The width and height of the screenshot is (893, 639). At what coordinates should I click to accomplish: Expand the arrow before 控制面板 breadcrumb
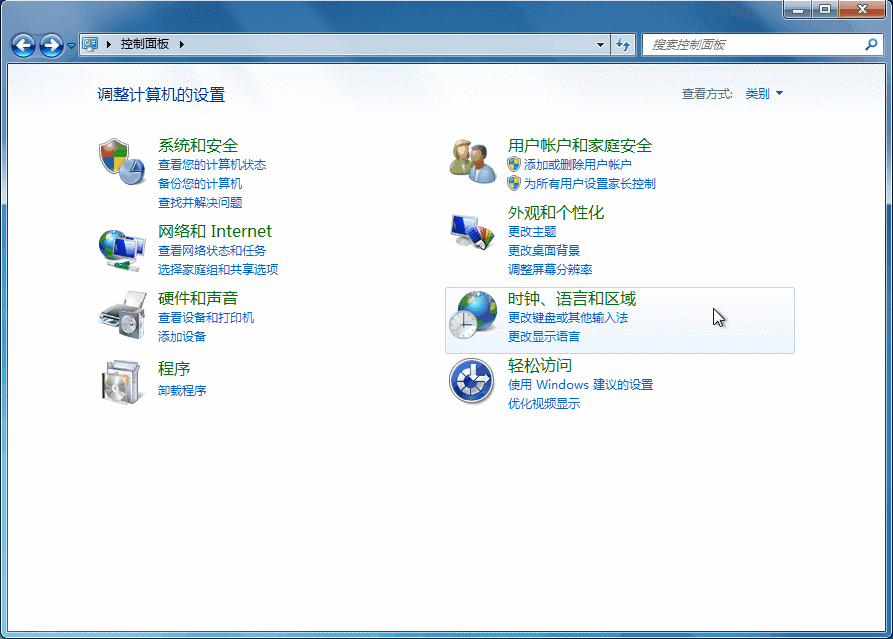pos(109,44)
